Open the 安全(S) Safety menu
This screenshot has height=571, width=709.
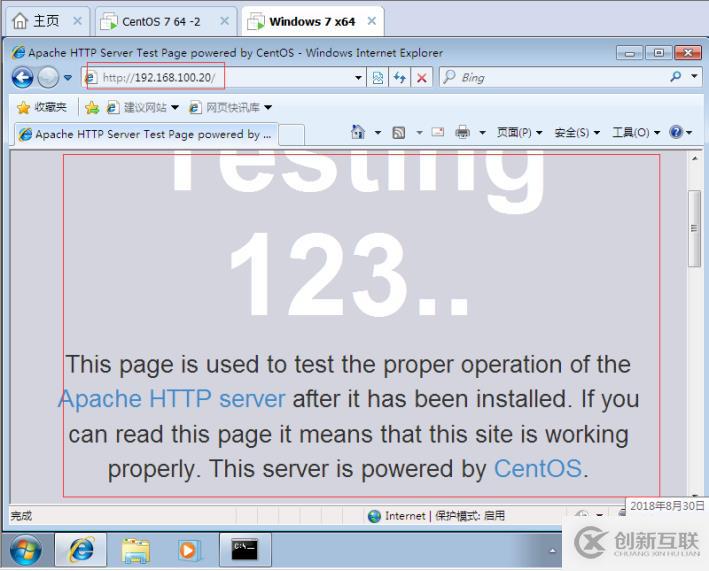577,132
